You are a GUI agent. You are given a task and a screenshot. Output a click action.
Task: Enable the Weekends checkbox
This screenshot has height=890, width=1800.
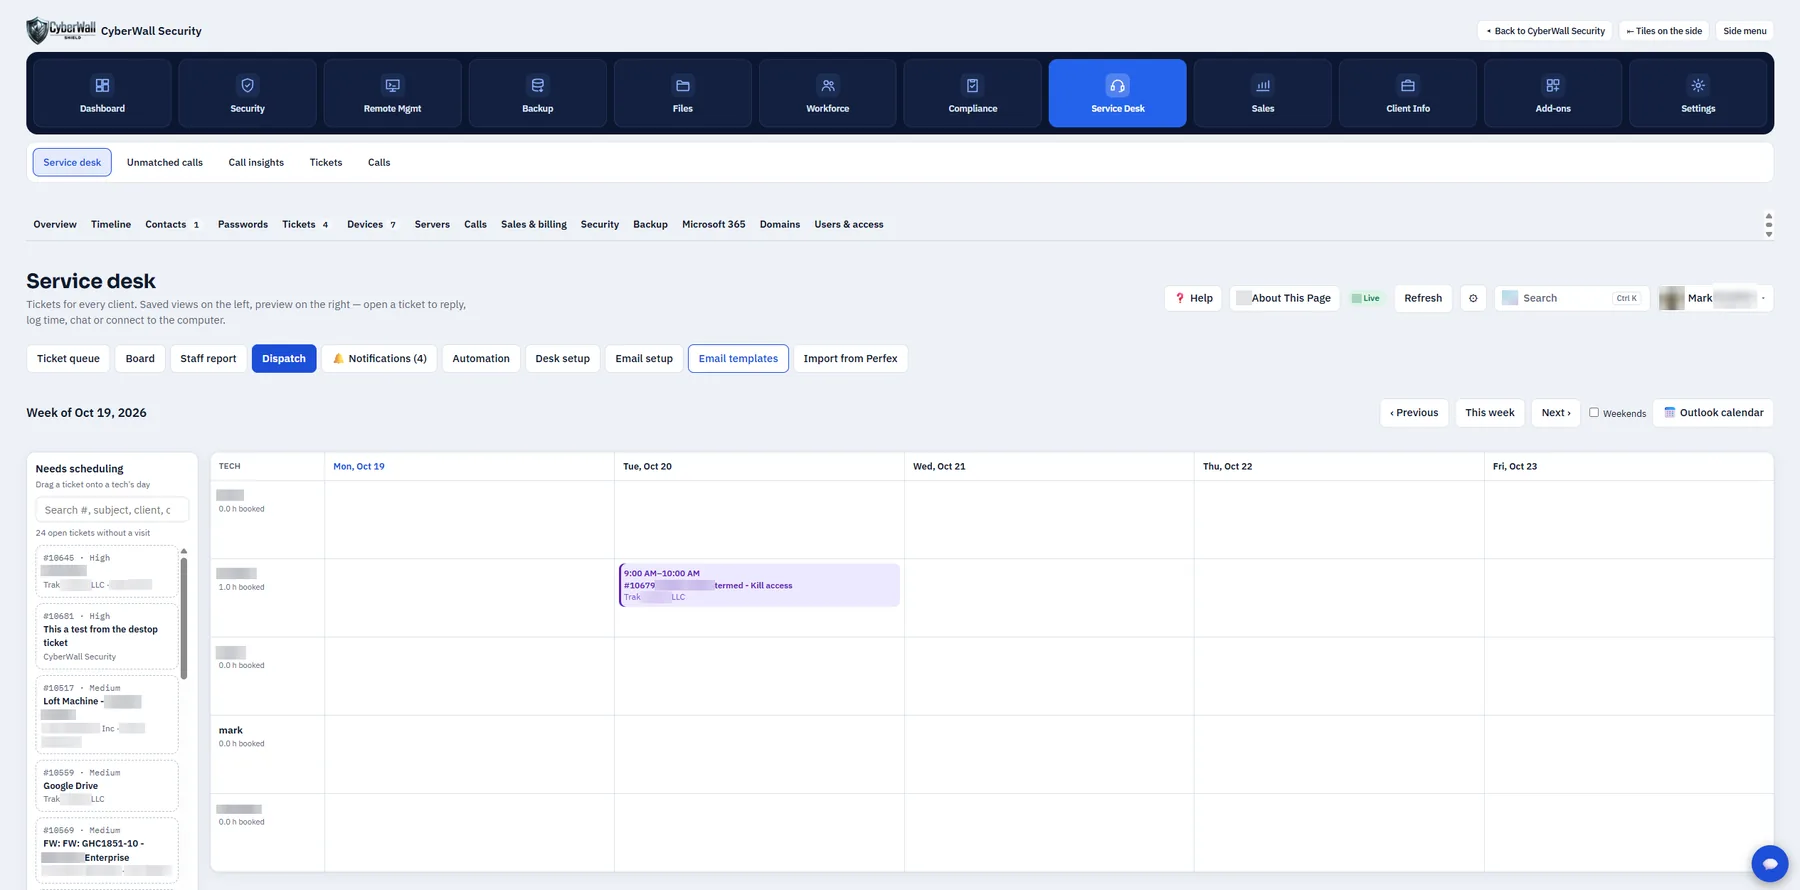(x=1594, y=412)
